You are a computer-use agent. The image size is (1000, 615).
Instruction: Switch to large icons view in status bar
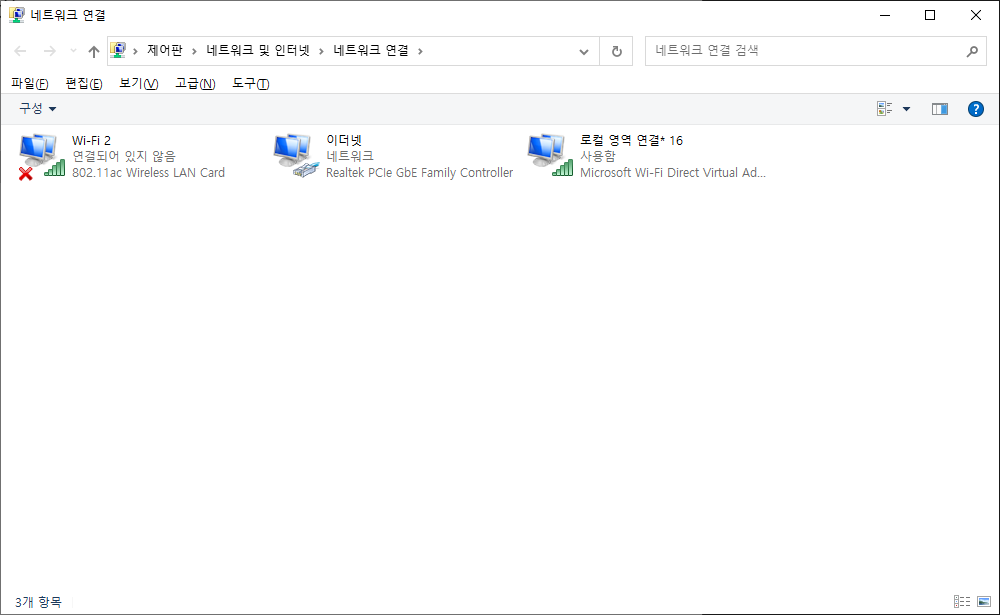[x=983, y=602]
